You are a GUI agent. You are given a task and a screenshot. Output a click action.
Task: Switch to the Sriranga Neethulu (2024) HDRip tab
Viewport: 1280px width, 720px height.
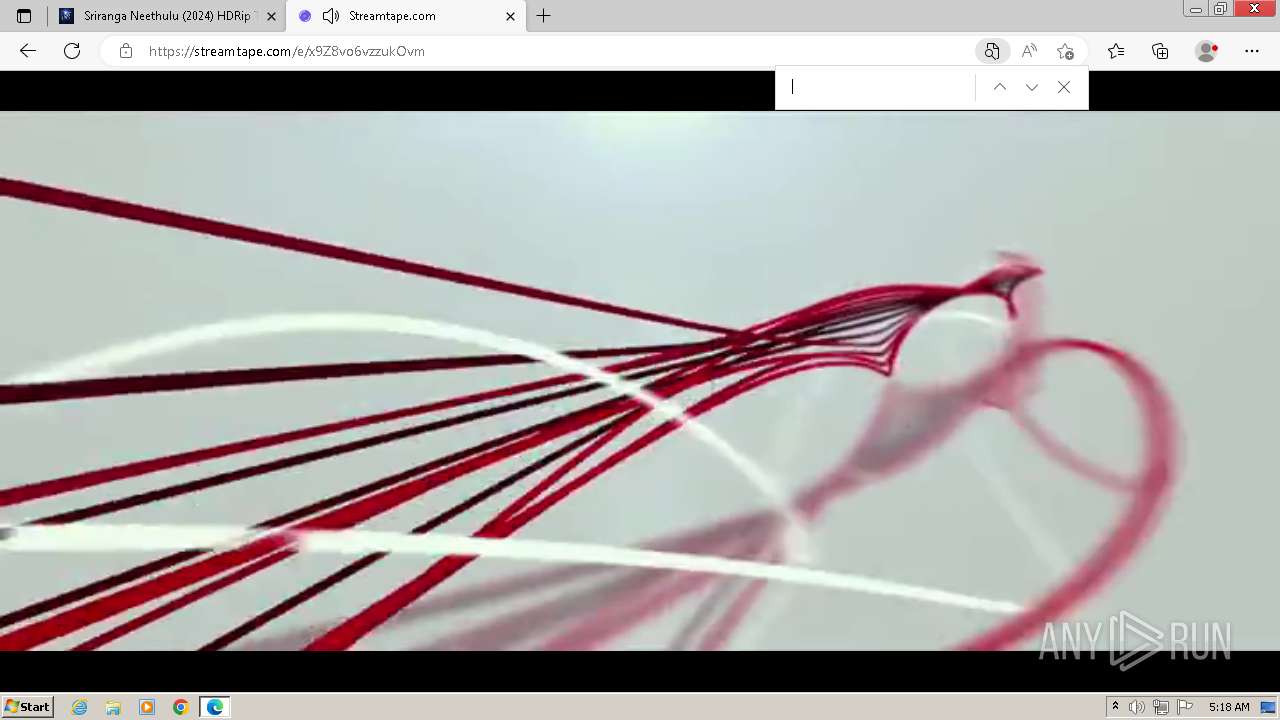[167, 16]
